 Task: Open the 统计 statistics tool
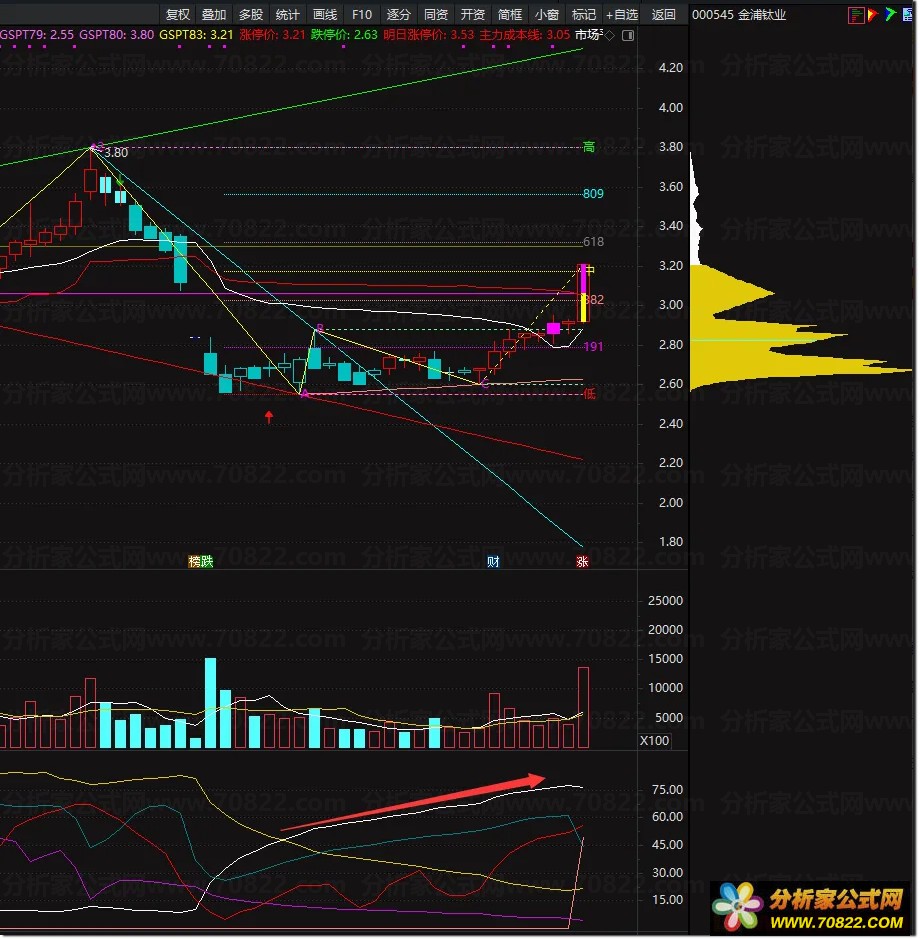point(288,14)
